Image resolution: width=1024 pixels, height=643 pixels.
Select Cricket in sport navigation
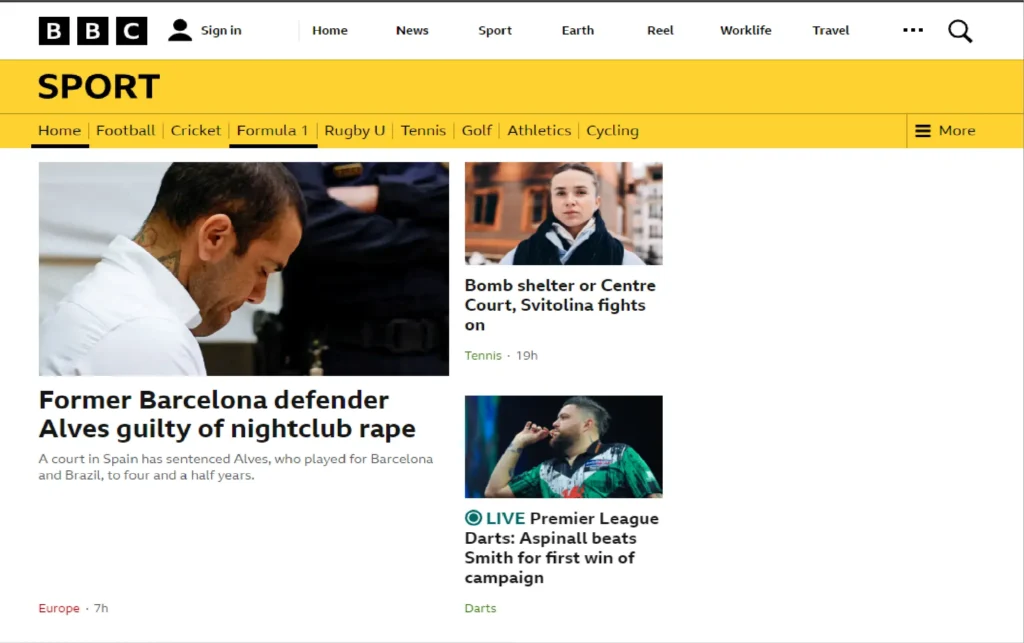point(196,131)
